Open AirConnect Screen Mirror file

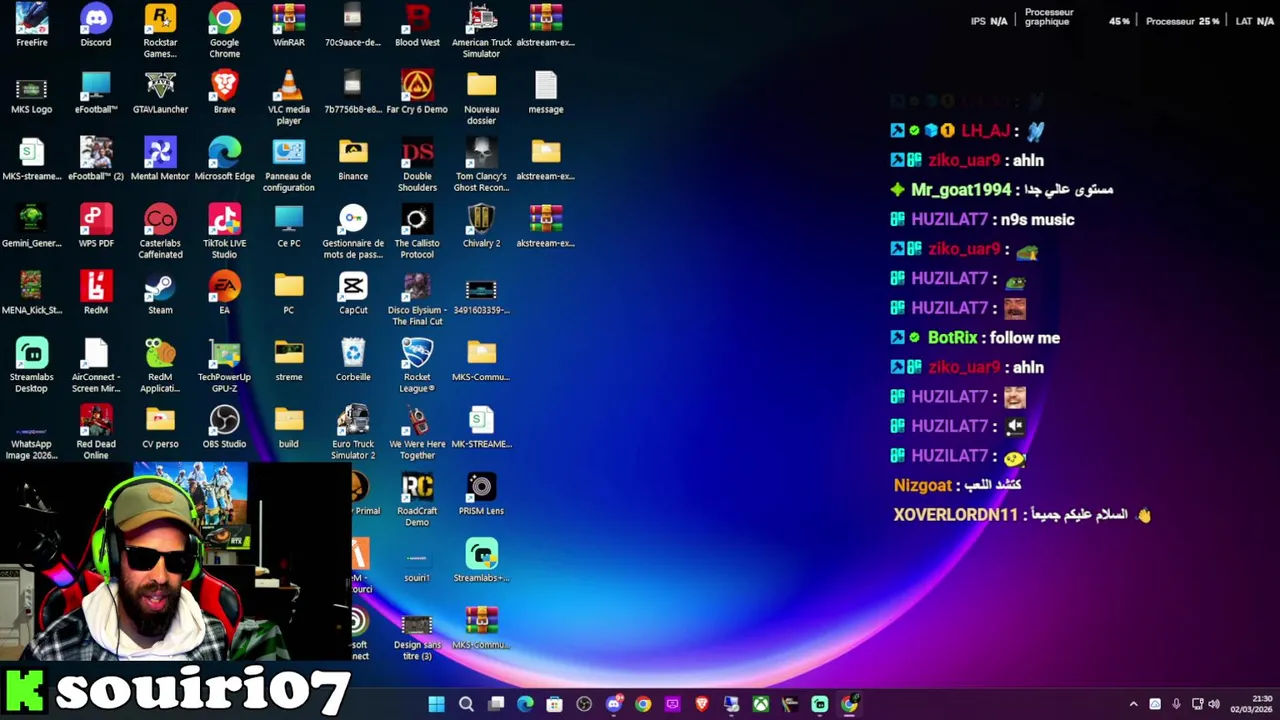(x=96, y=366)
